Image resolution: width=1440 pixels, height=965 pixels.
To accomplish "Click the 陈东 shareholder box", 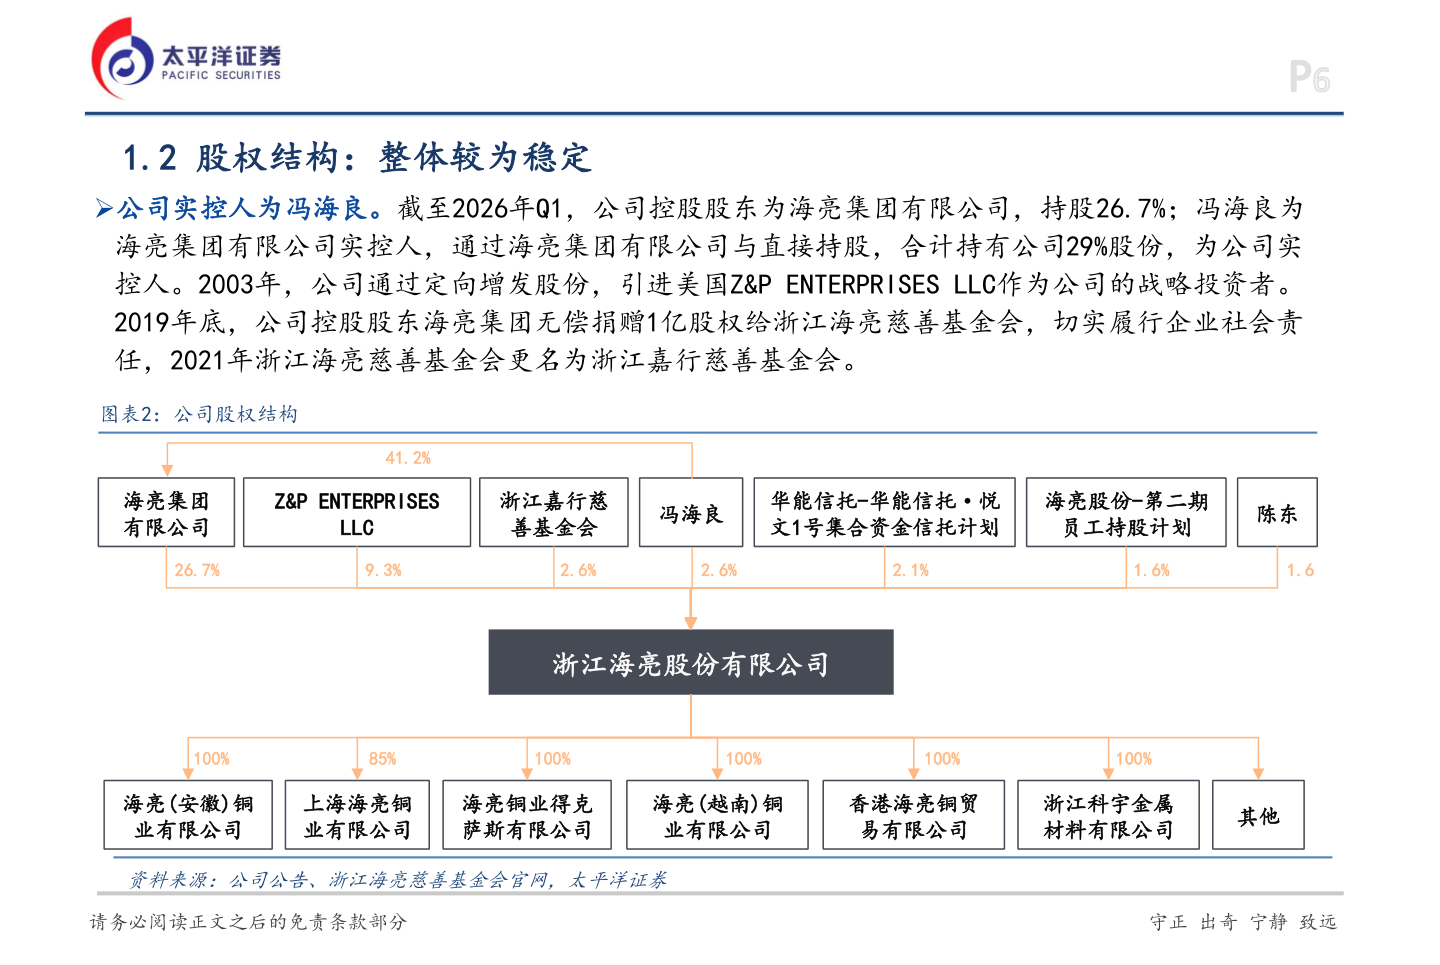I will (1277, 512).
